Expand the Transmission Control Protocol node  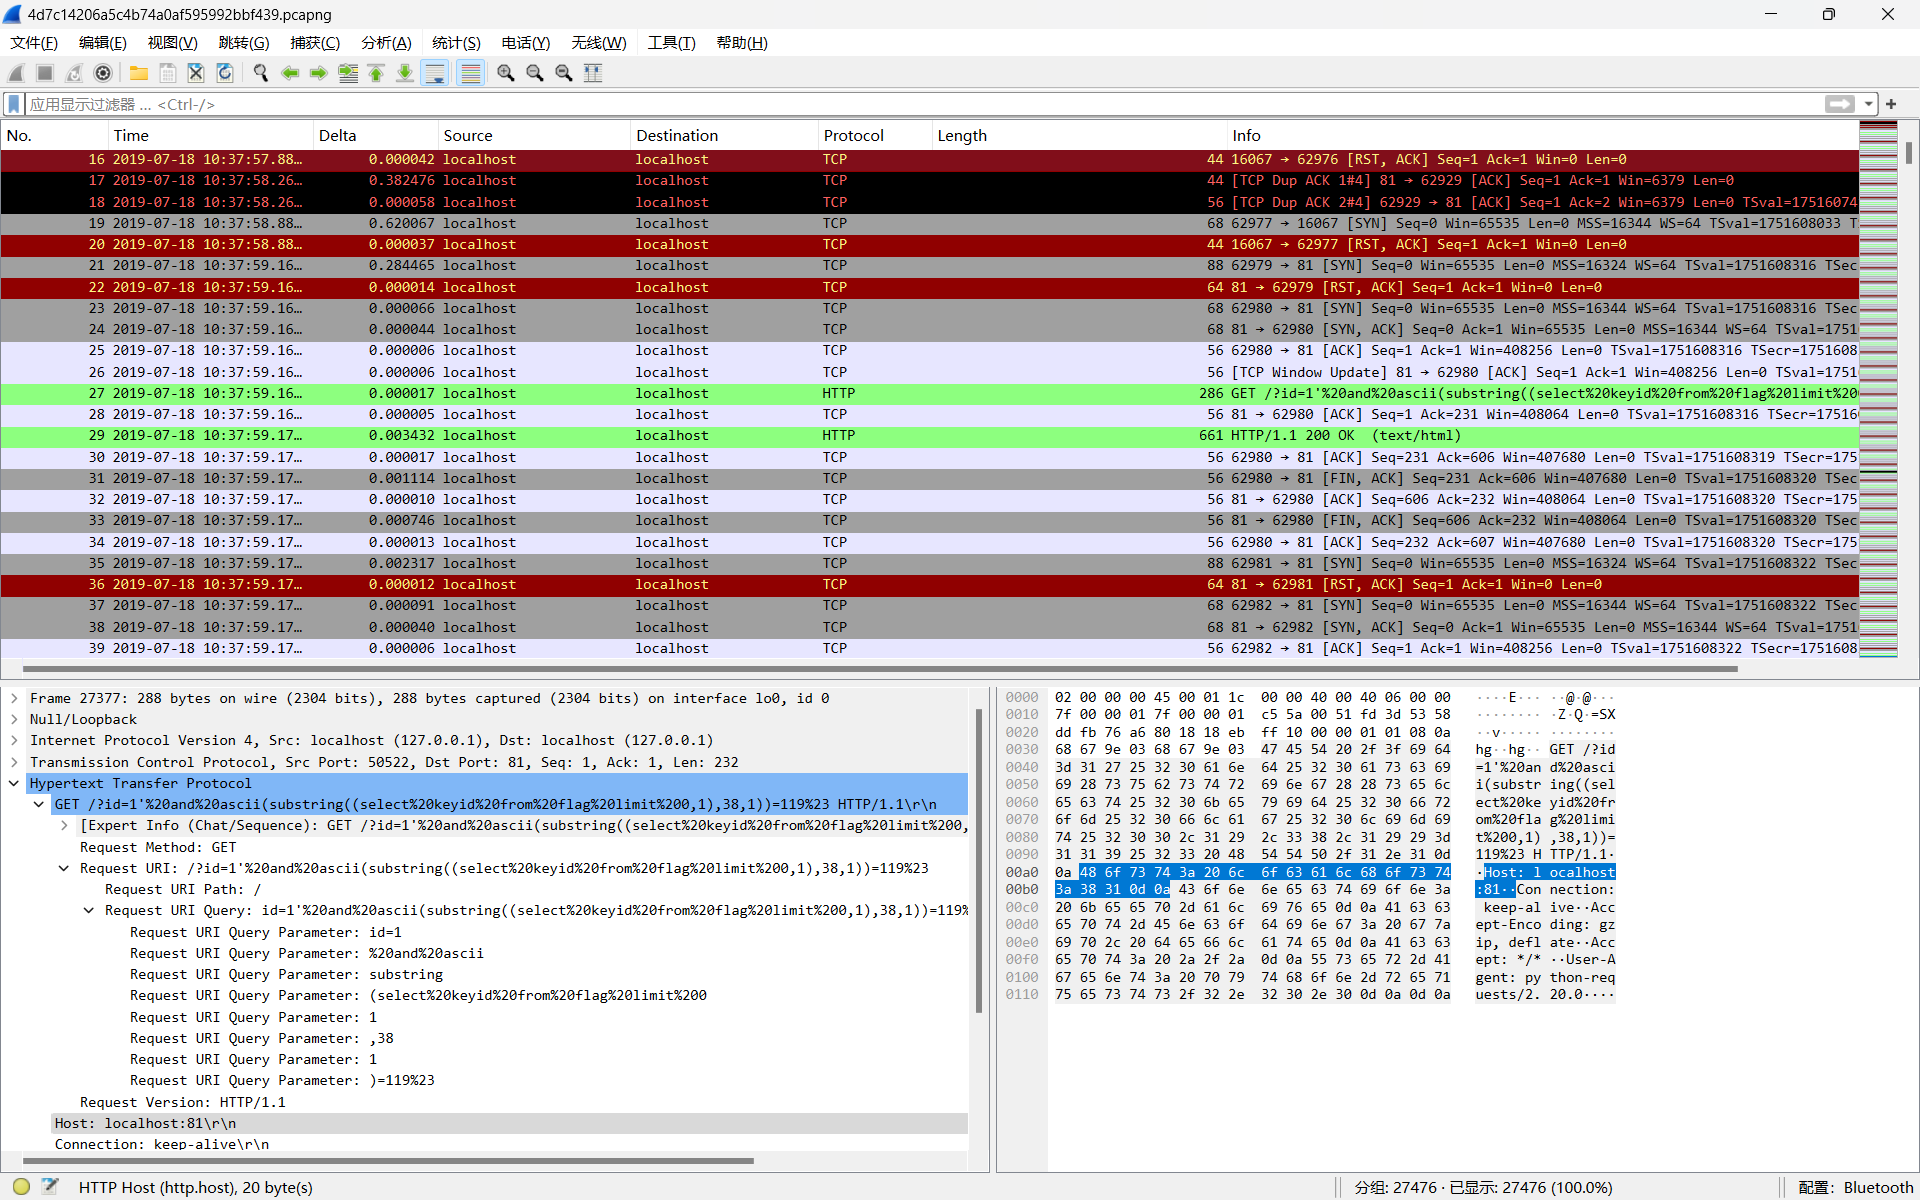(14, 762)
